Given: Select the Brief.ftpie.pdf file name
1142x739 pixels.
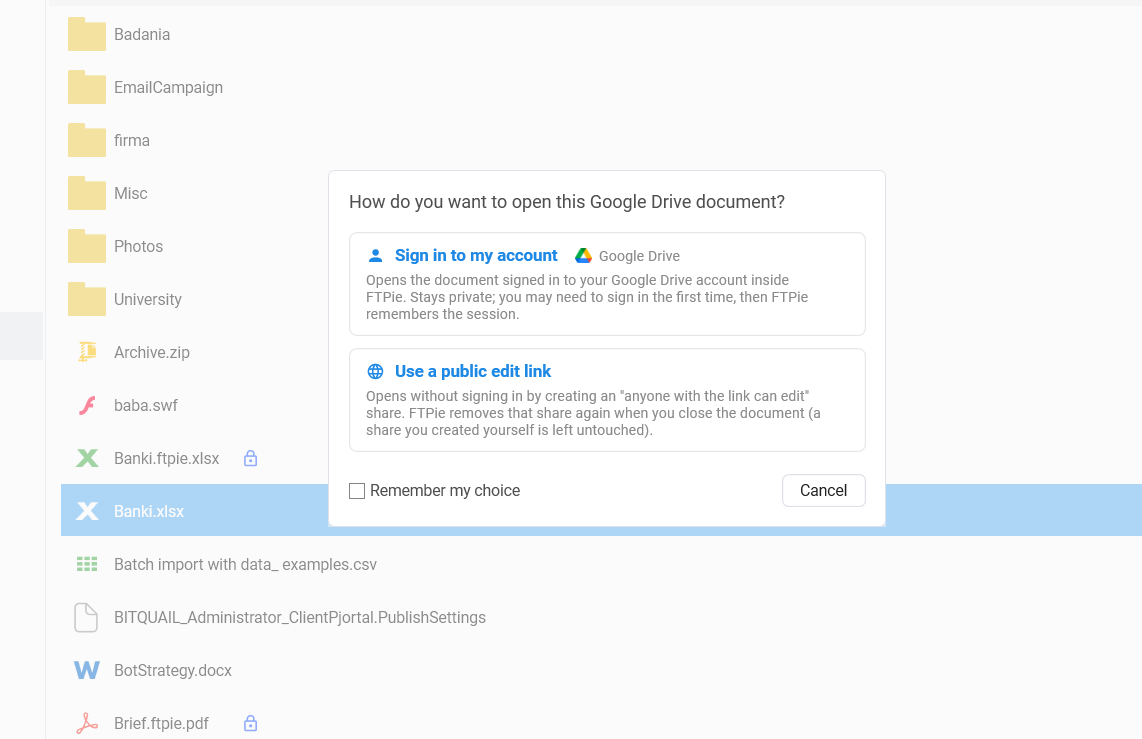Looking at the screenshot, I should pos(161,723).
